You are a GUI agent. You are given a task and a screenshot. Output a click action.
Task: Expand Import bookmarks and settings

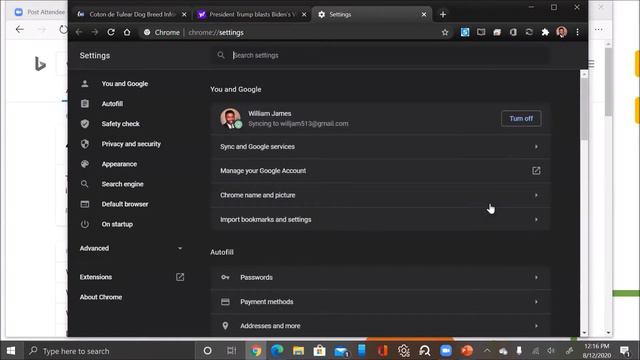[x=381, y=220]
